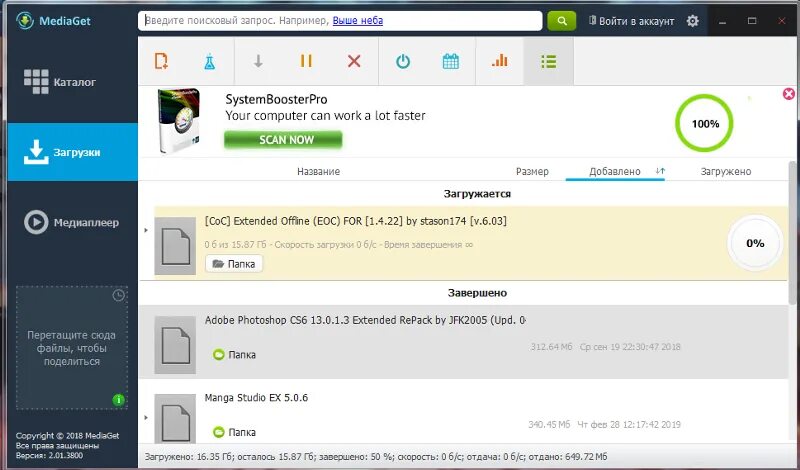The width and height of the screenshot is (800, 470).
Task: Click the SystemBoosterPro box thumbnail
Action: [179, 121]
